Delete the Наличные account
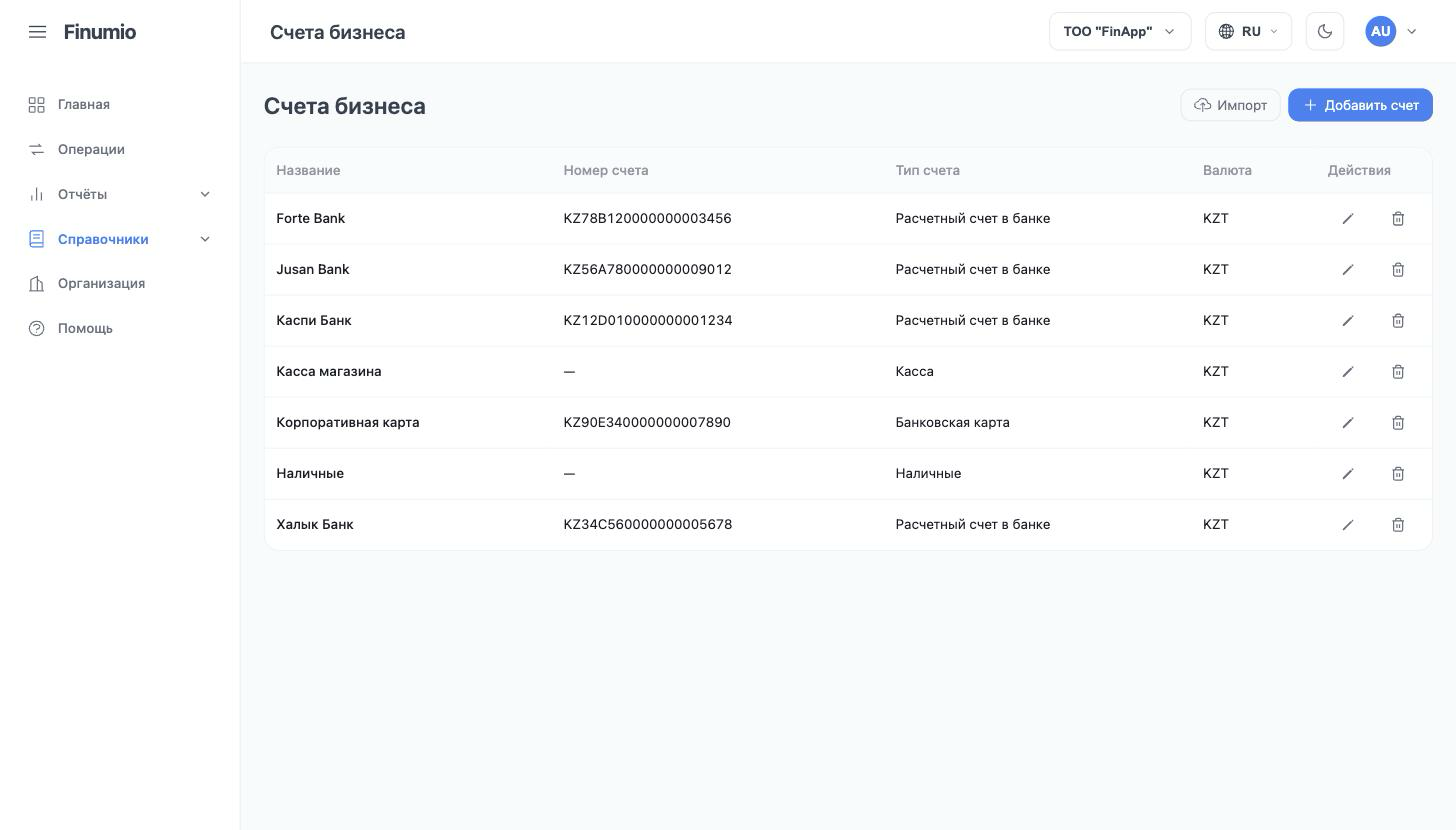Image resolution: width=1456 pixels, height=830 pixels. tap(1398, 474)
